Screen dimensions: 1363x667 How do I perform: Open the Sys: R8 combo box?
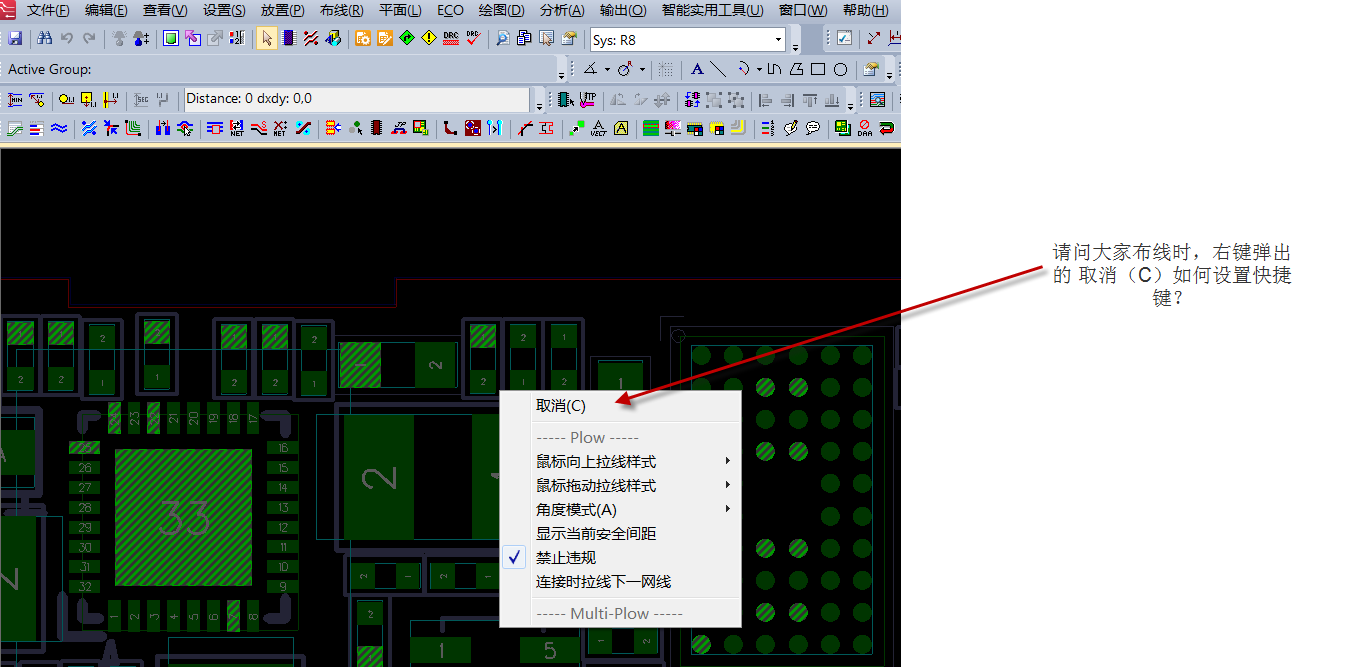(x=688, y=40)
